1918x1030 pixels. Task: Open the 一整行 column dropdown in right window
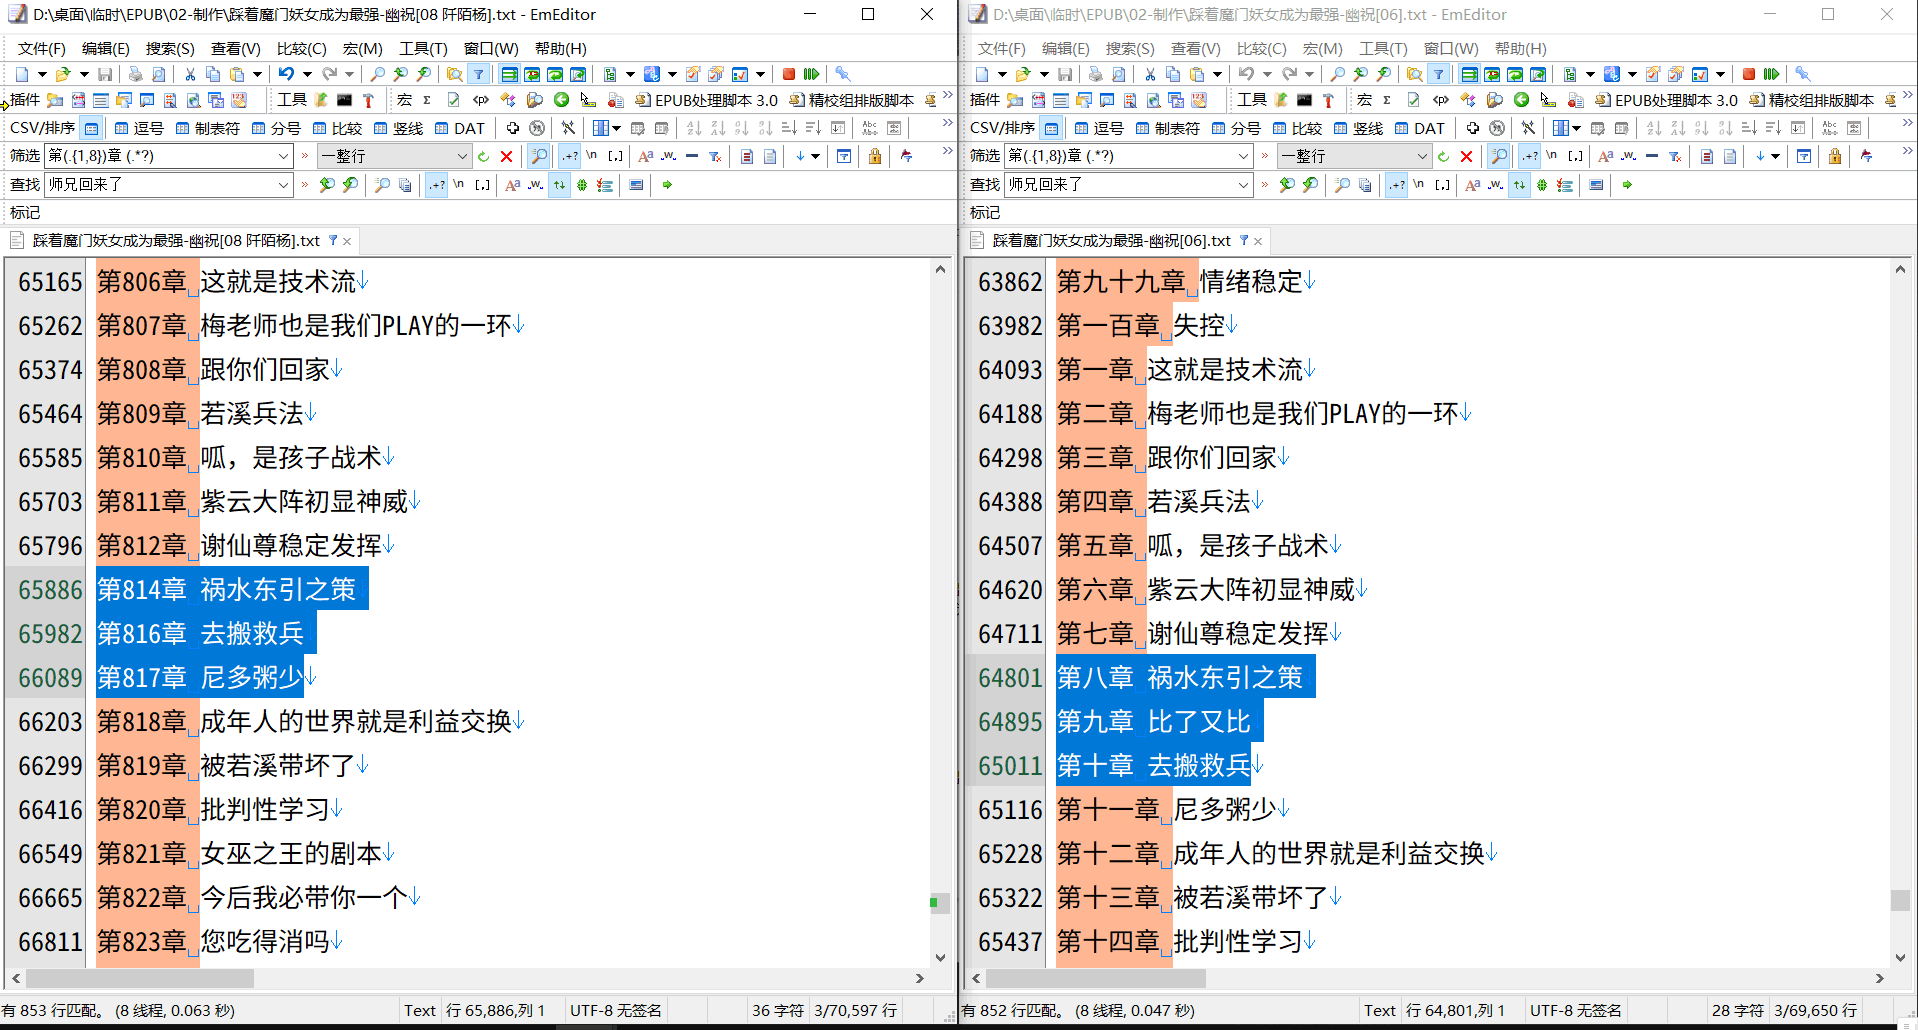(x=1422, y=156)
